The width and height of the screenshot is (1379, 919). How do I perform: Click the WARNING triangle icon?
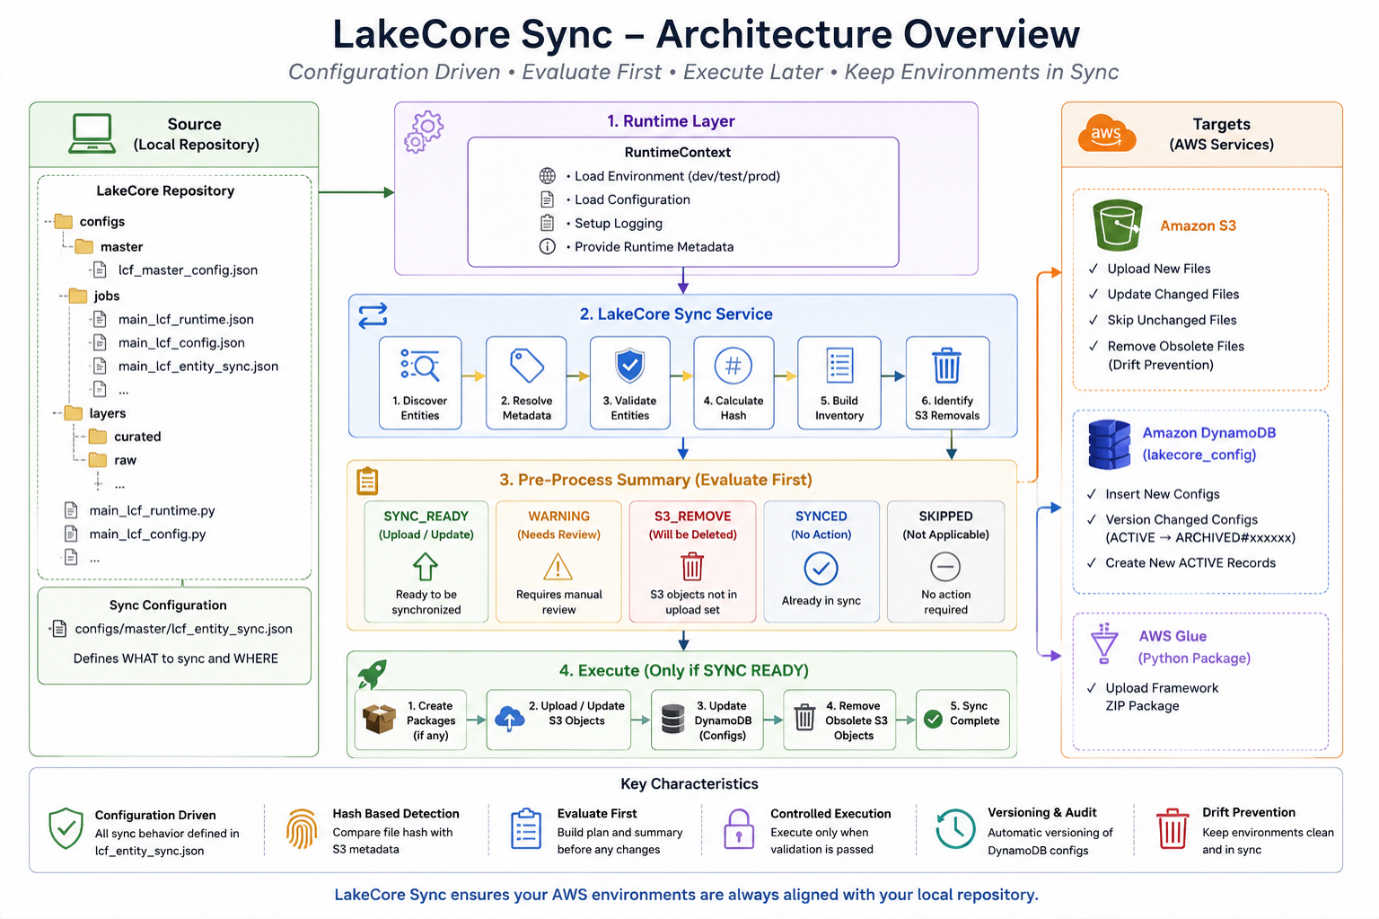click(x=558, y=567)
